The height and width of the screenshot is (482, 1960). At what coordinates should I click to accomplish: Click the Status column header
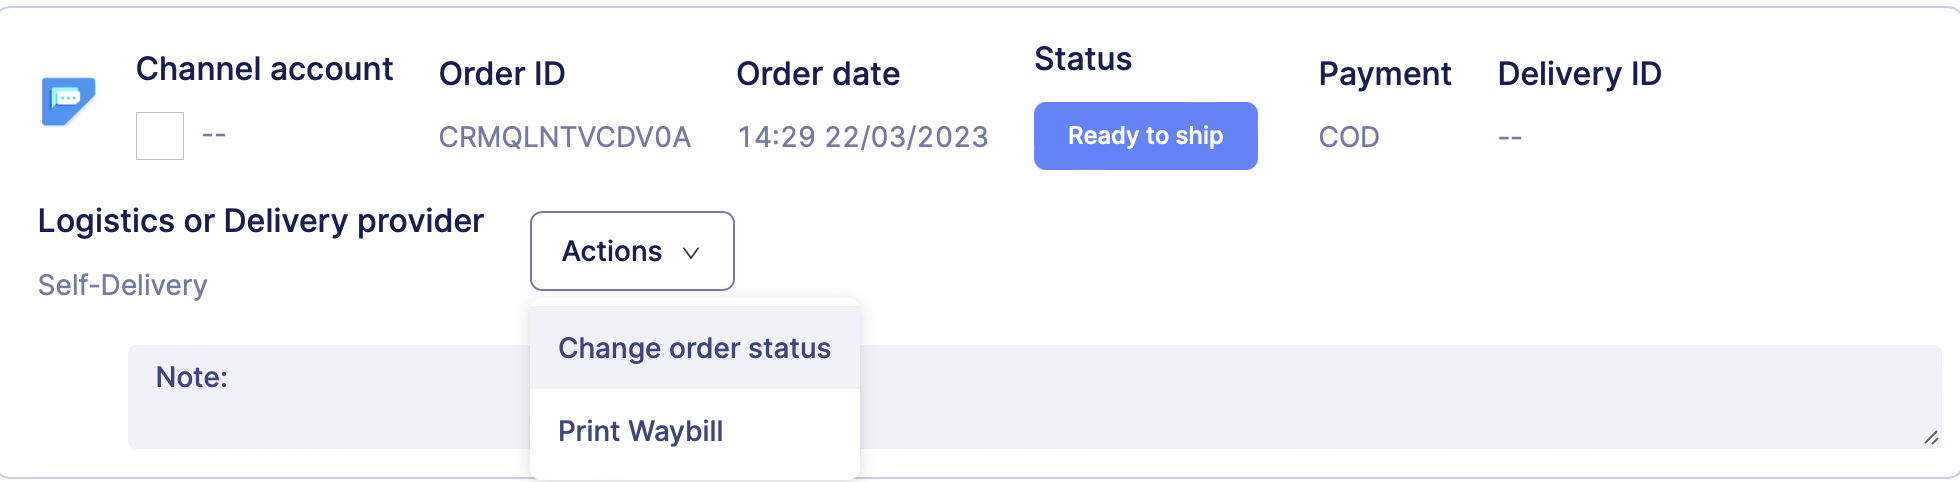1082,59
